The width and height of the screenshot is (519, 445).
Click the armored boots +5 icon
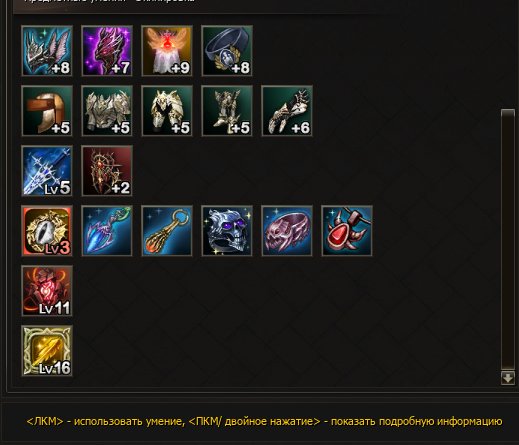tap(227, 111)
